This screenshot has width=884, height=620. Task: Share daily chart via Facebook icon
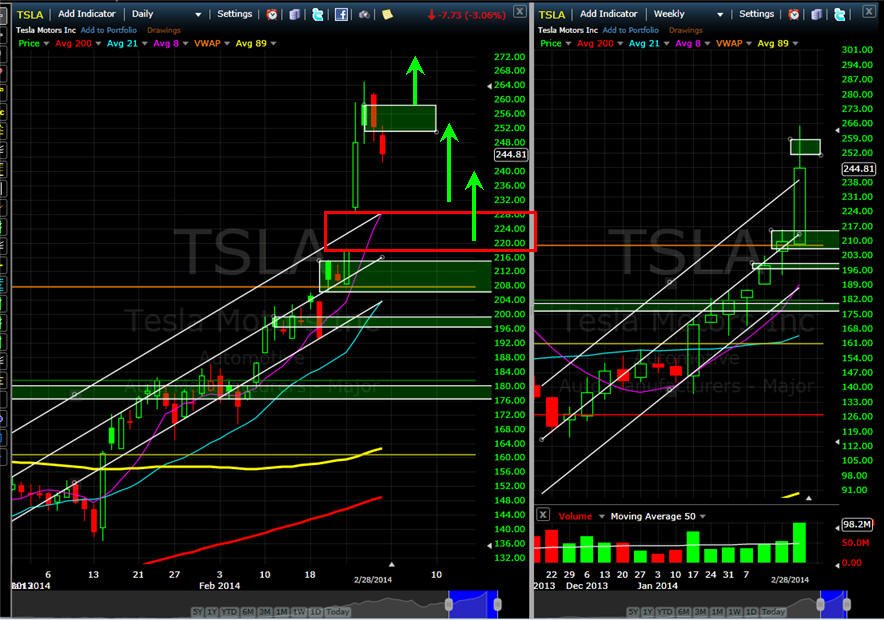341,14
